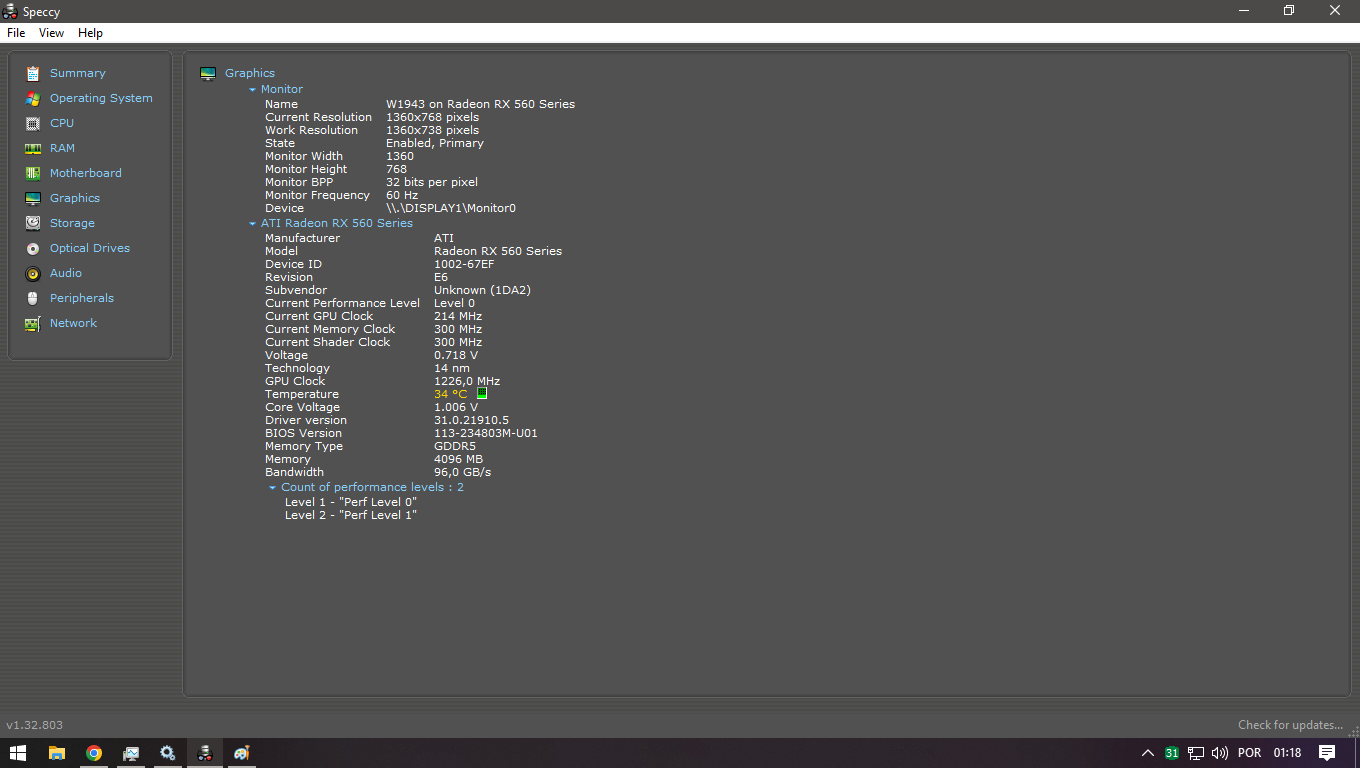Open the RAM memory module icon

33,148
